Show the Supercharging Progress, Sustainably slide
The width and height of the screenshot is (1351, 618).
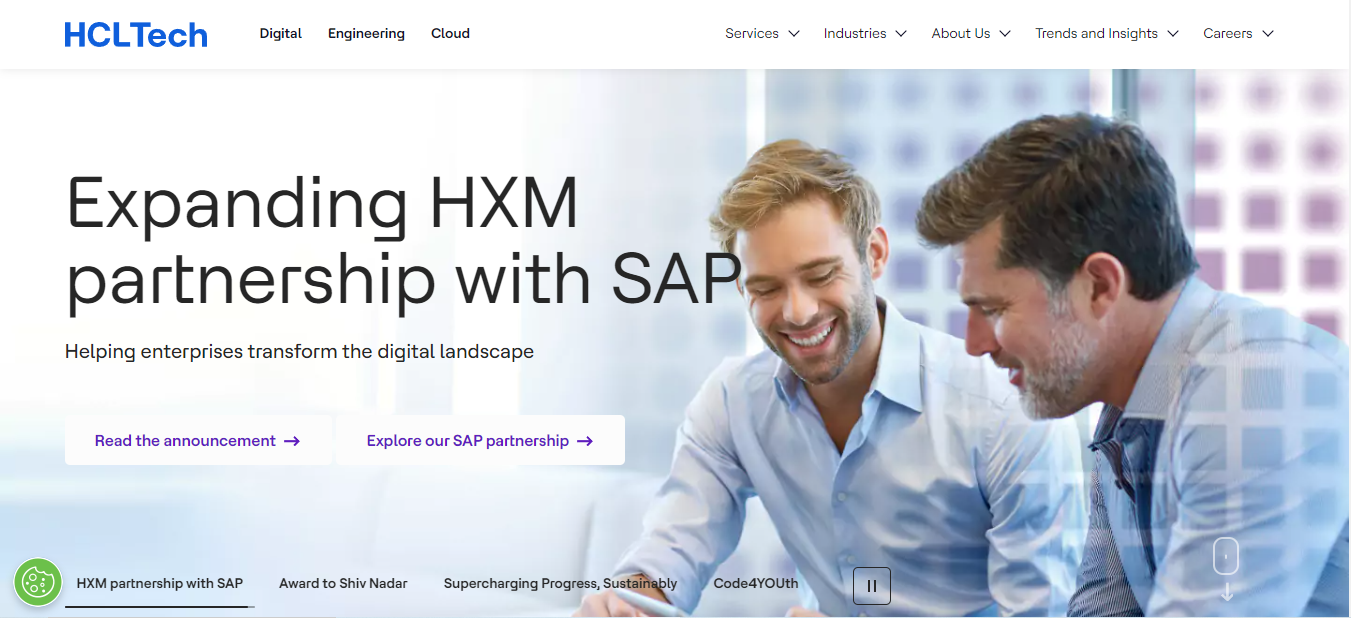[x=560, y=583]
